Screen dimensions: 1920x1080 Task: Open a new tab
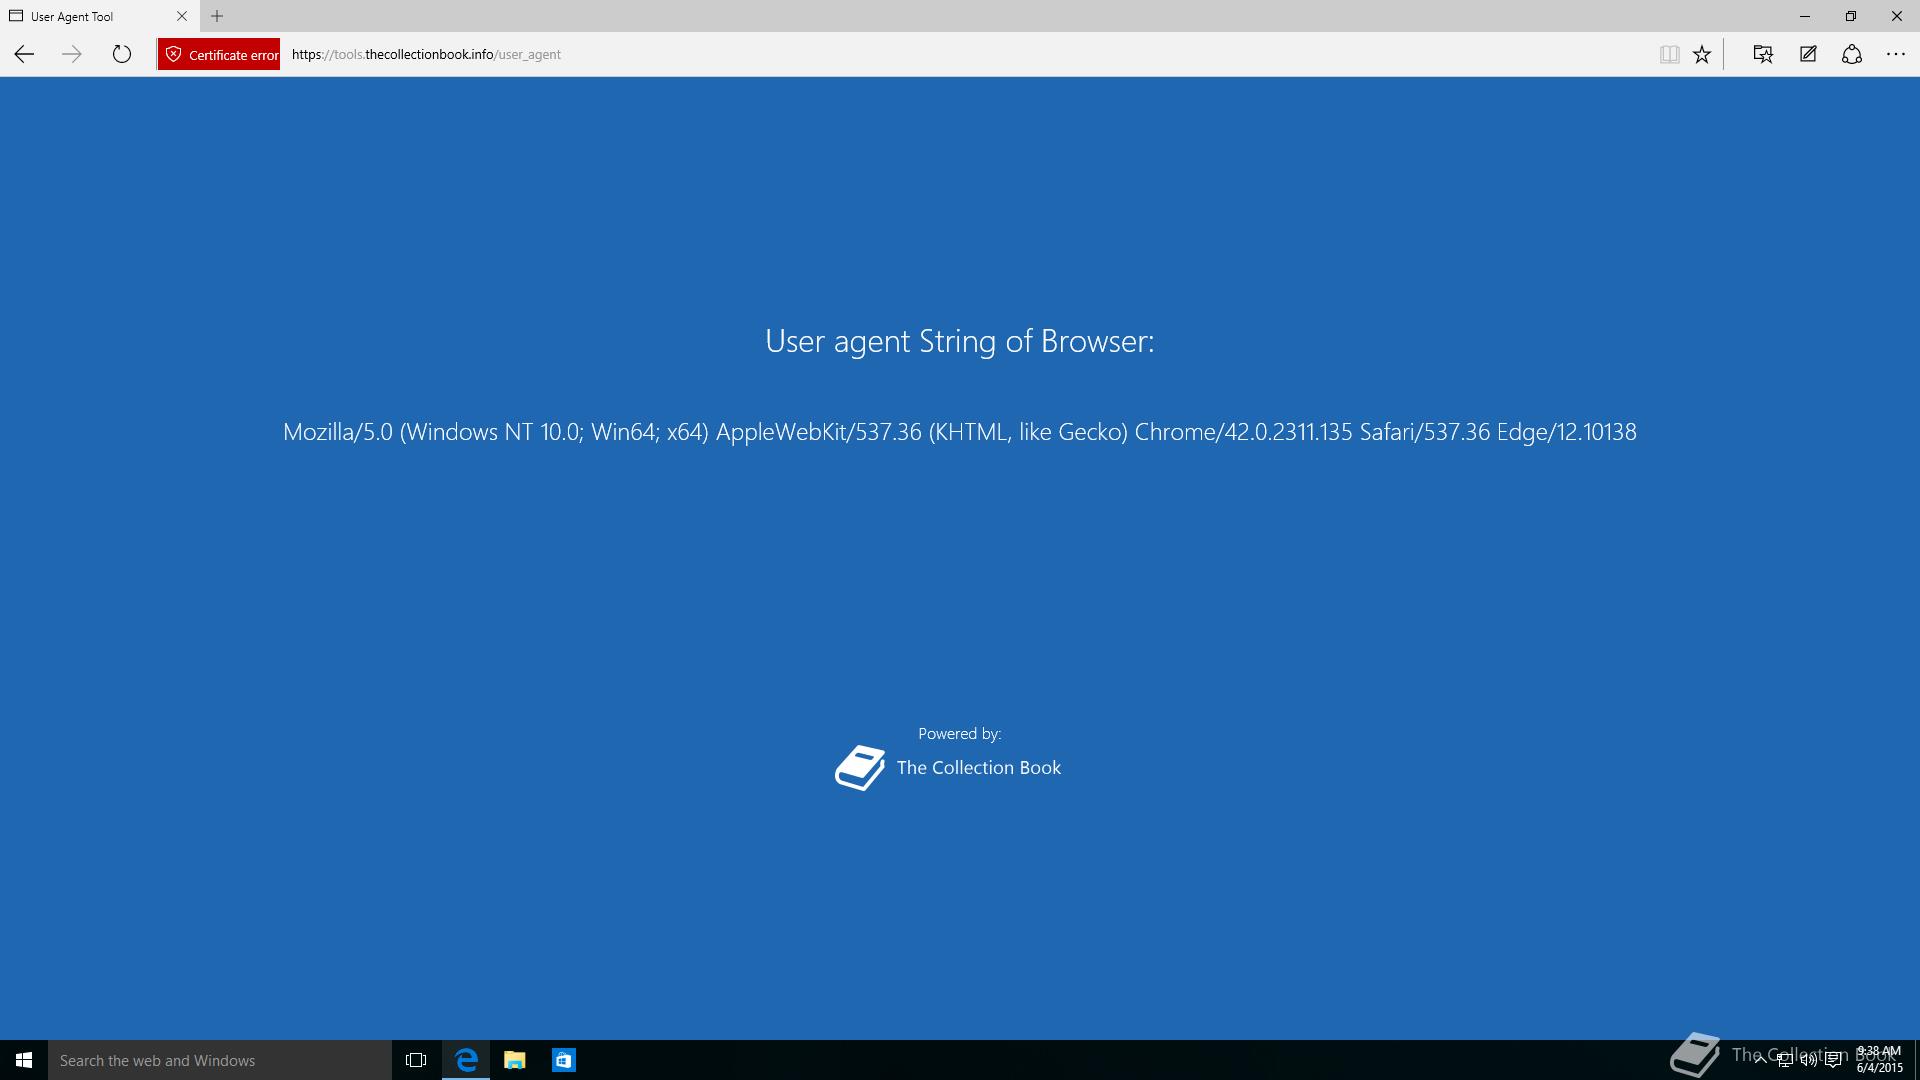click(x=217, y=16)
